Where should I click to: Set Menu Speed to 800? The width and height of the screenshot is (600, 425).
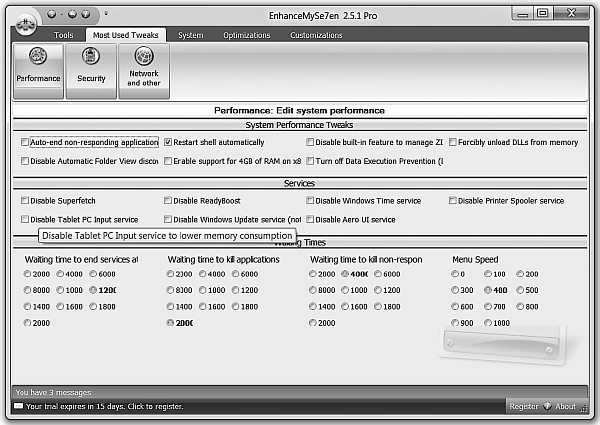520,306
